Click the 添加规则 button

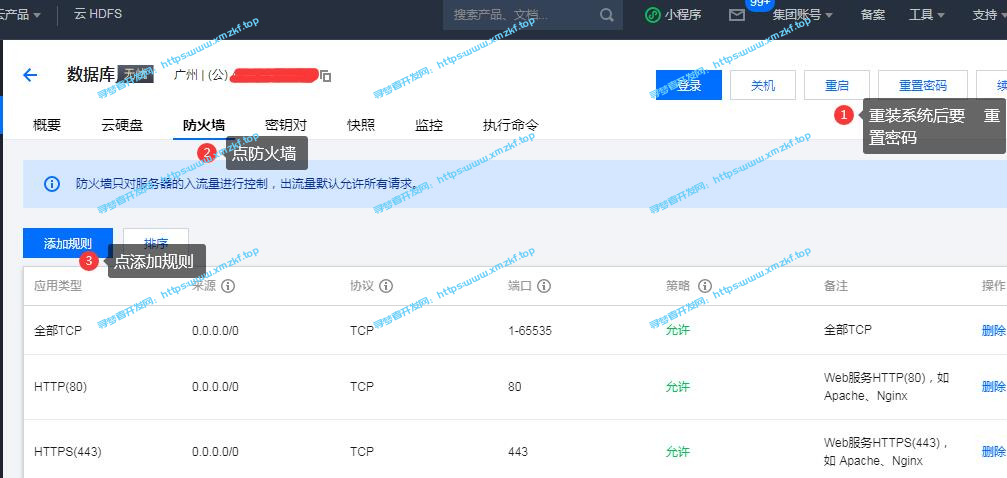point(68,243)
